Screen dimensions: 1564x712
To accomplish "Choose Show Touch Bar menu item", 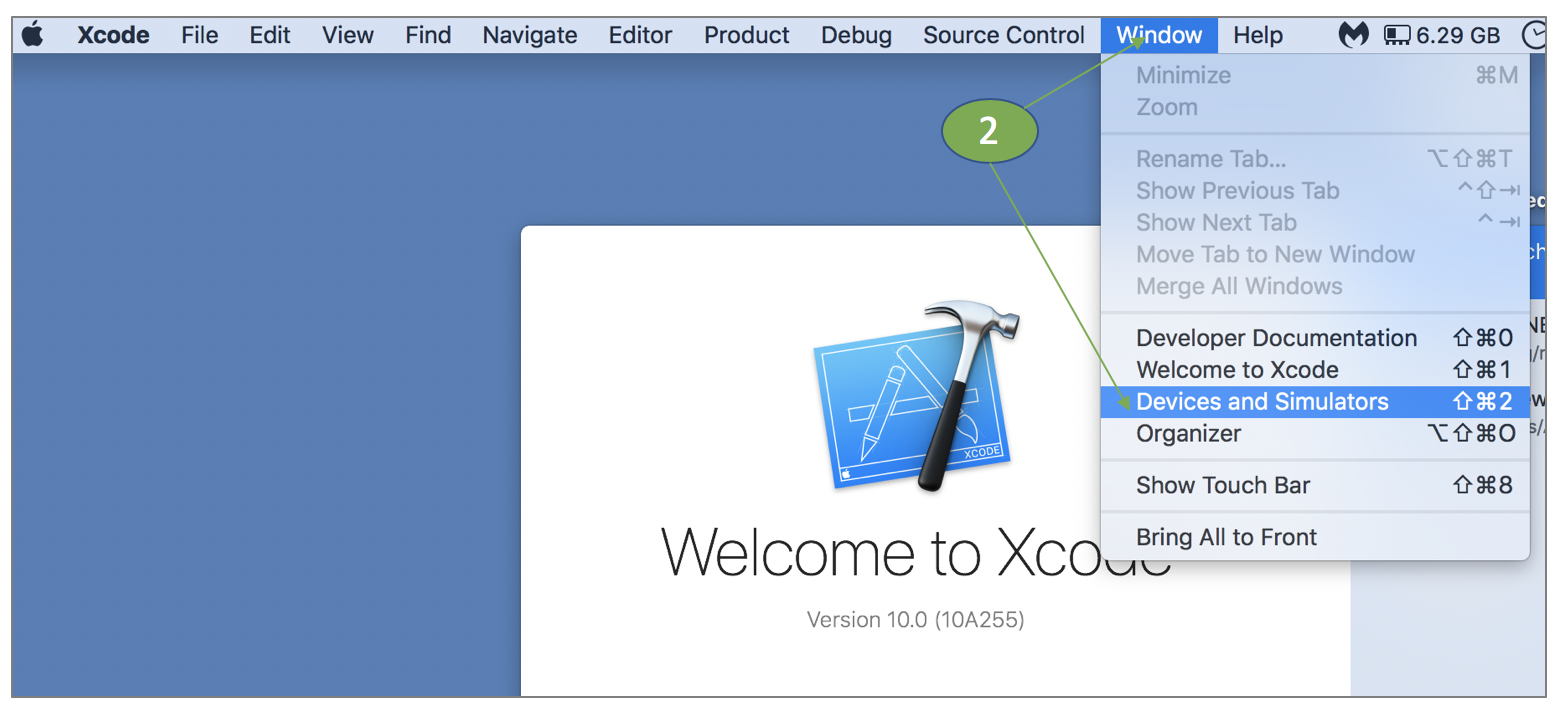I will click(x=1223, y=486).
